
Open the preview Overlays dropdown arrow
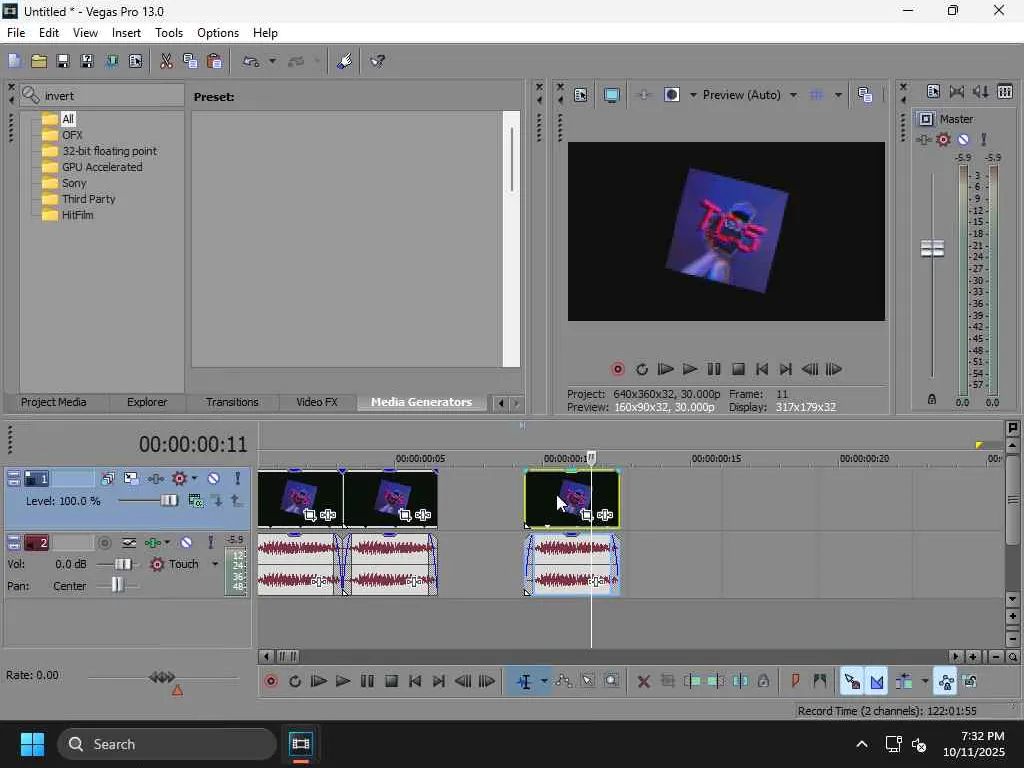(838, 95)
